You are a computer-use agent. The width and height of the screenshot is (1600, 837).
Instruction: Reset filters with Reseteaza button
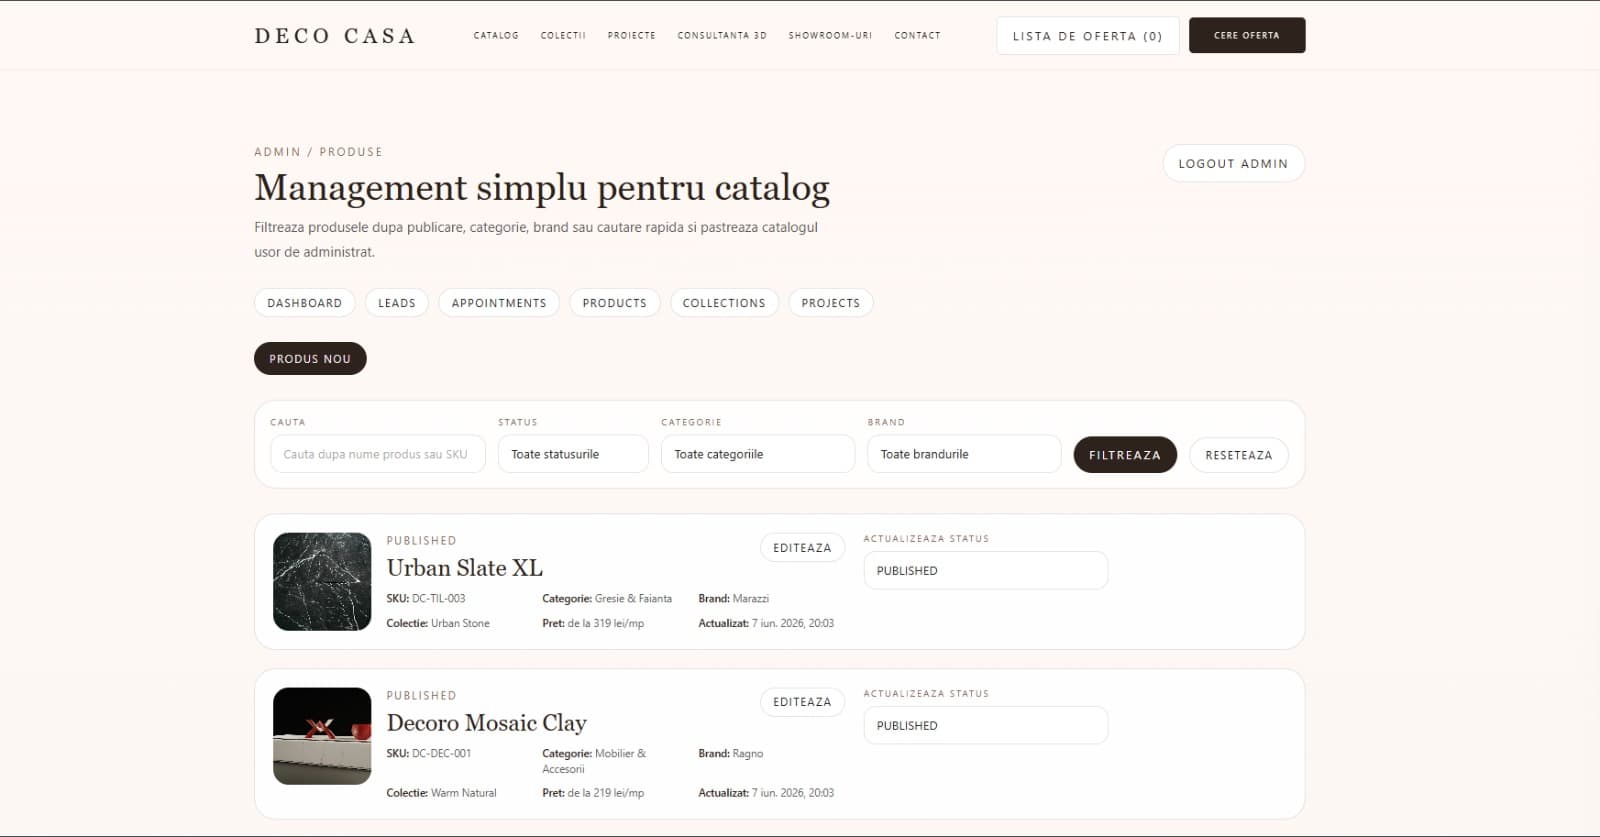[x=1239, y=455]
